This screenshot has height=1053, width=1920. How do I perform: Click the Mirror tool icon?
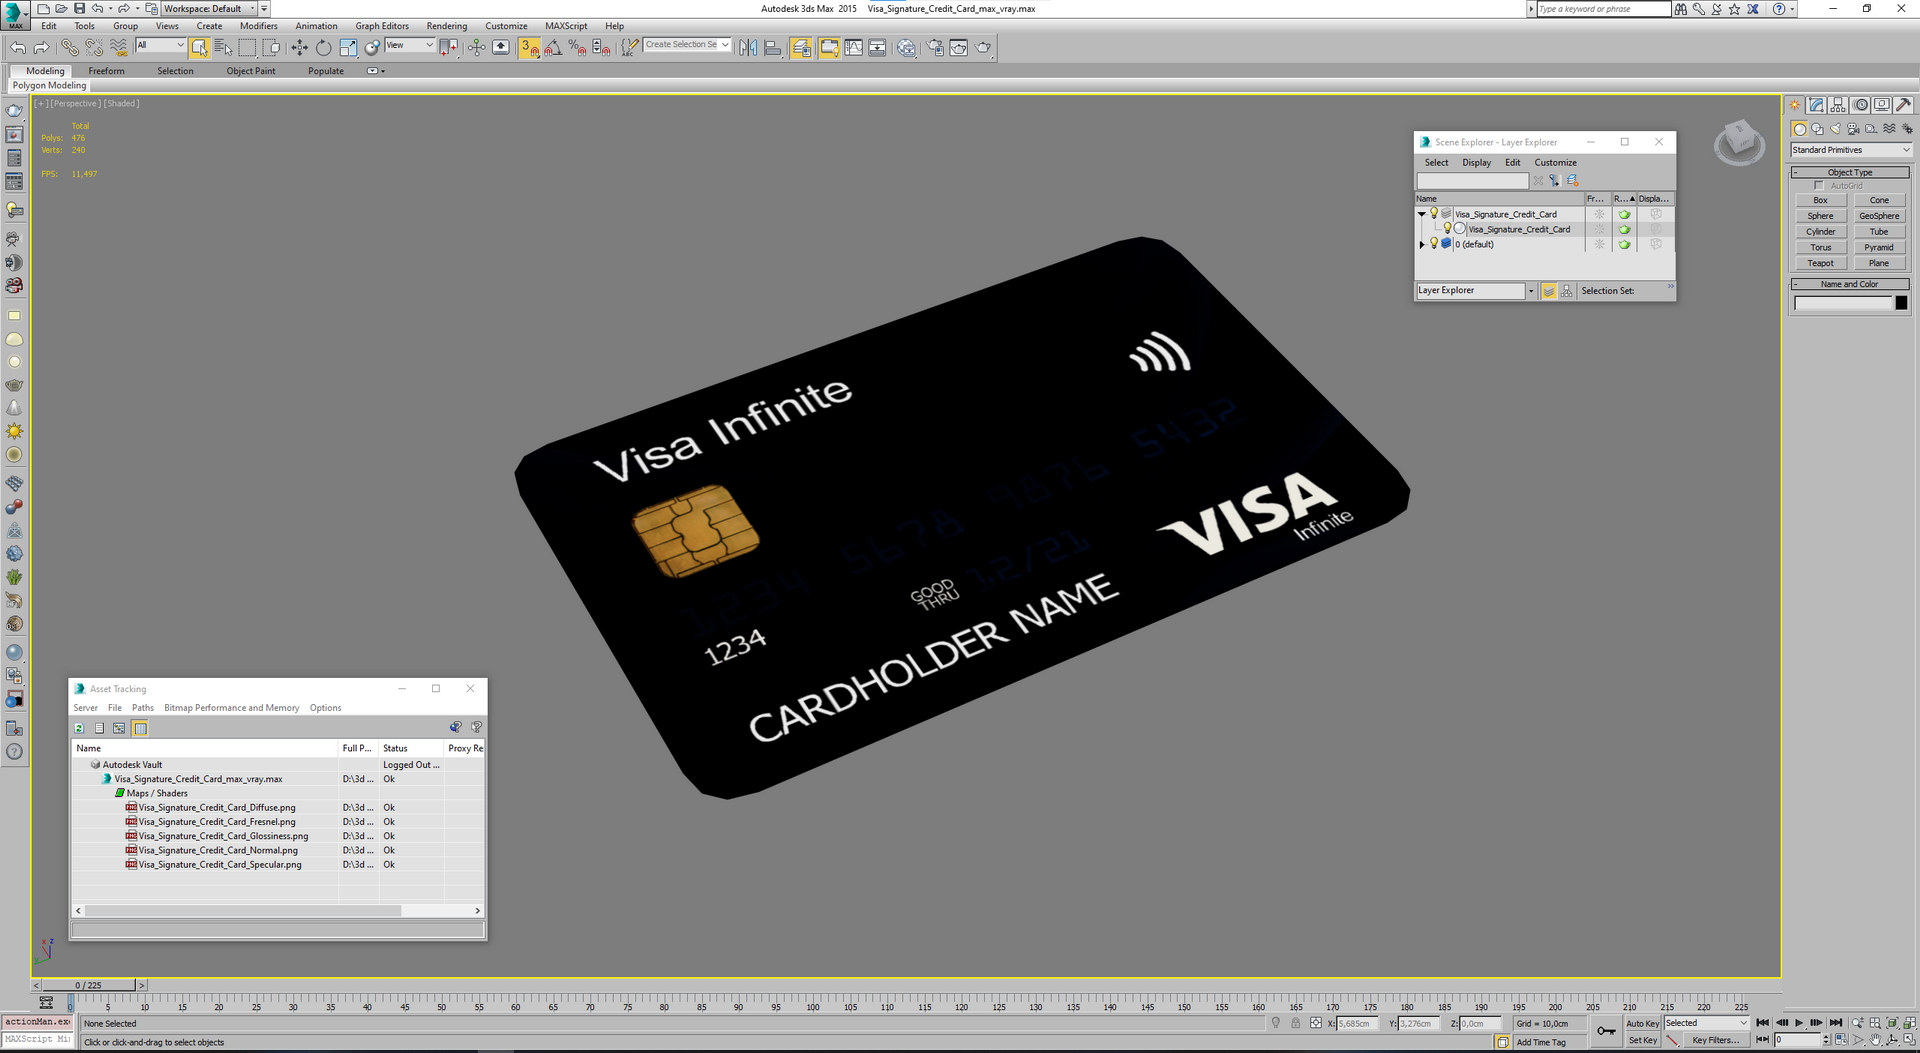748,47
